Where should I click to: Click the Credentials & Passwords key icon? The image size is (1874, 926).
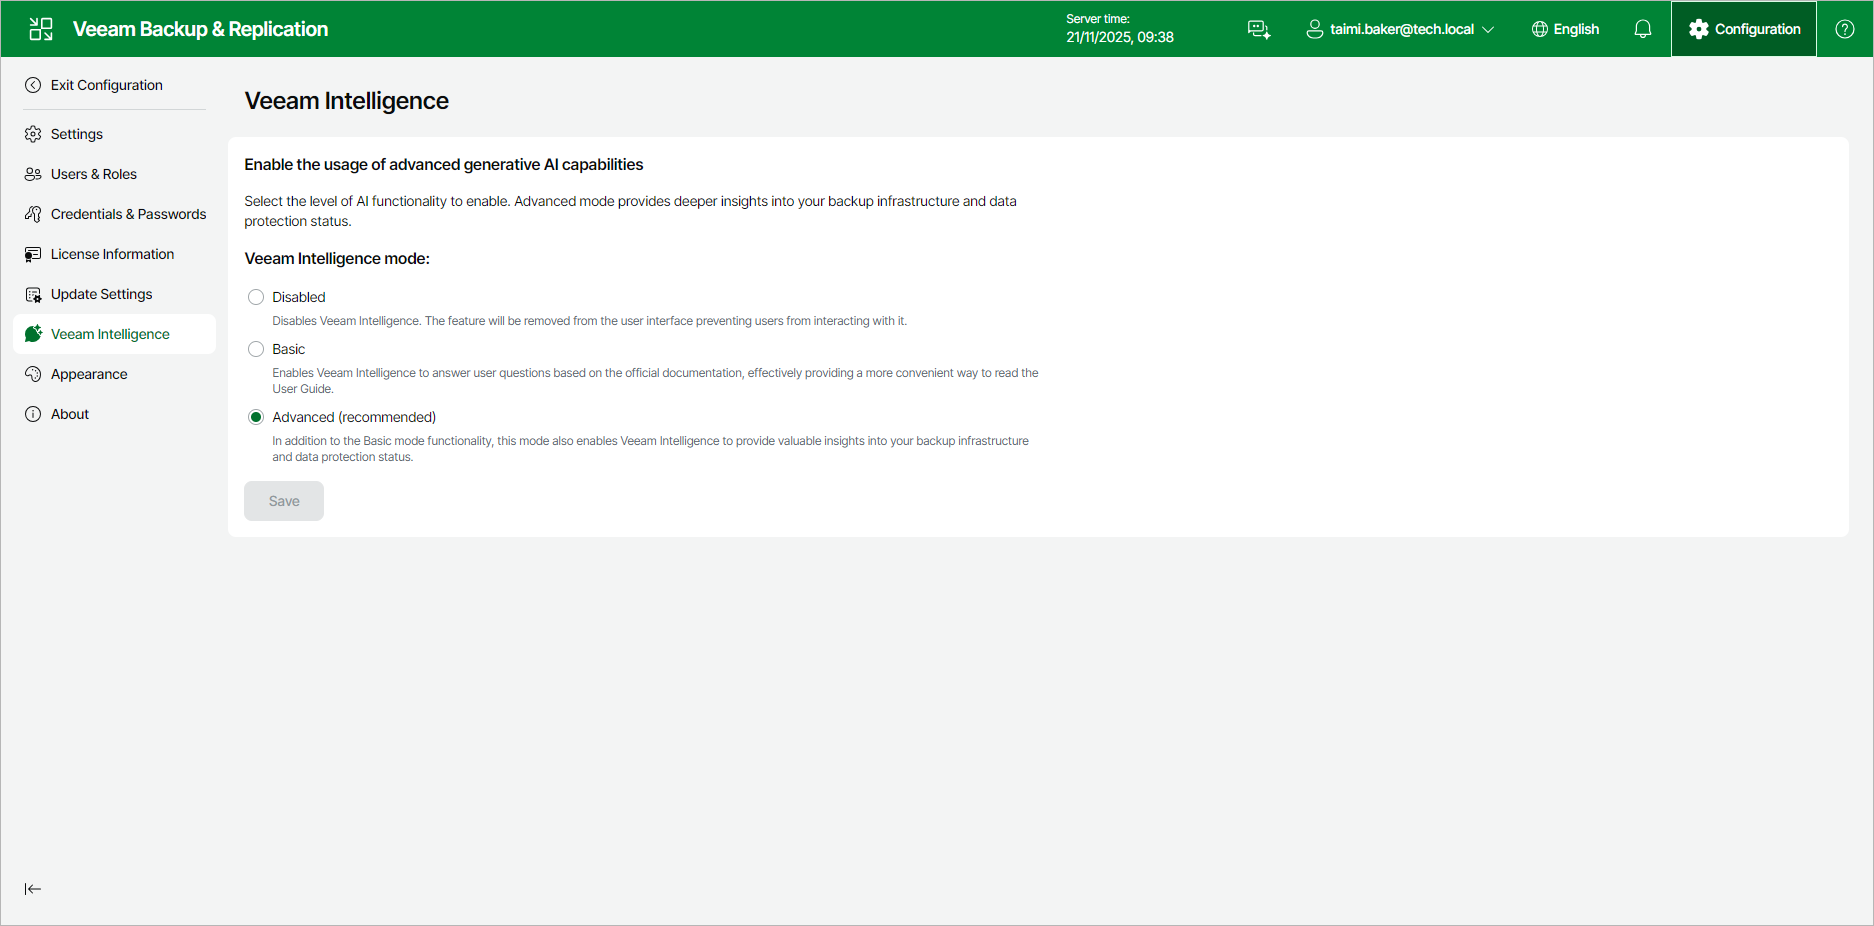point(33,213)
